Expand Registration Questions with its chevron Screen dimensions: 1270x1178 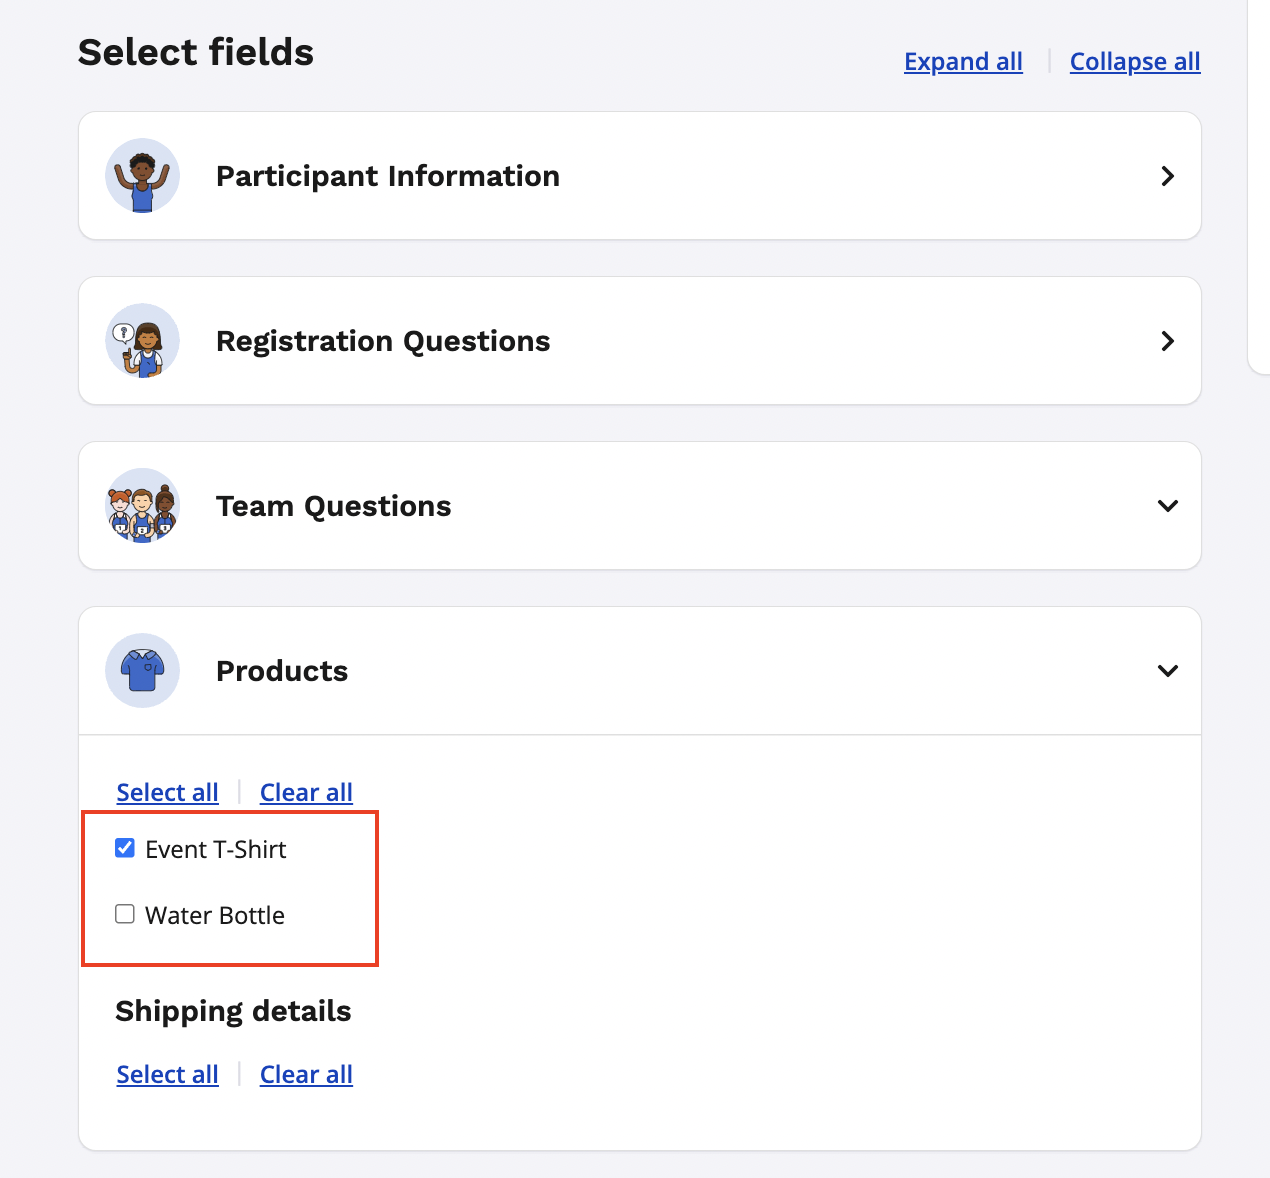(x=1167, y=341)
